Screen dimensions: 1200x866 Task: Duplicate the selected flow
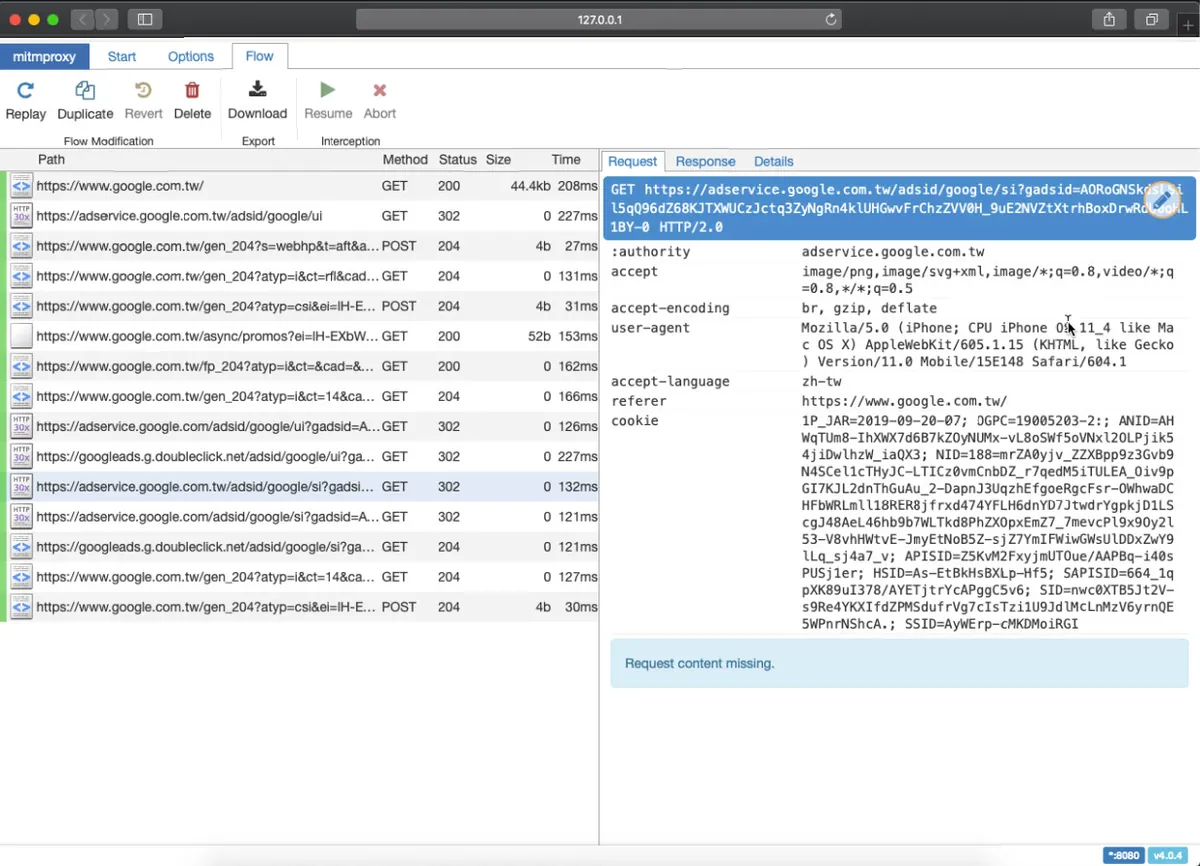(84, 99)
